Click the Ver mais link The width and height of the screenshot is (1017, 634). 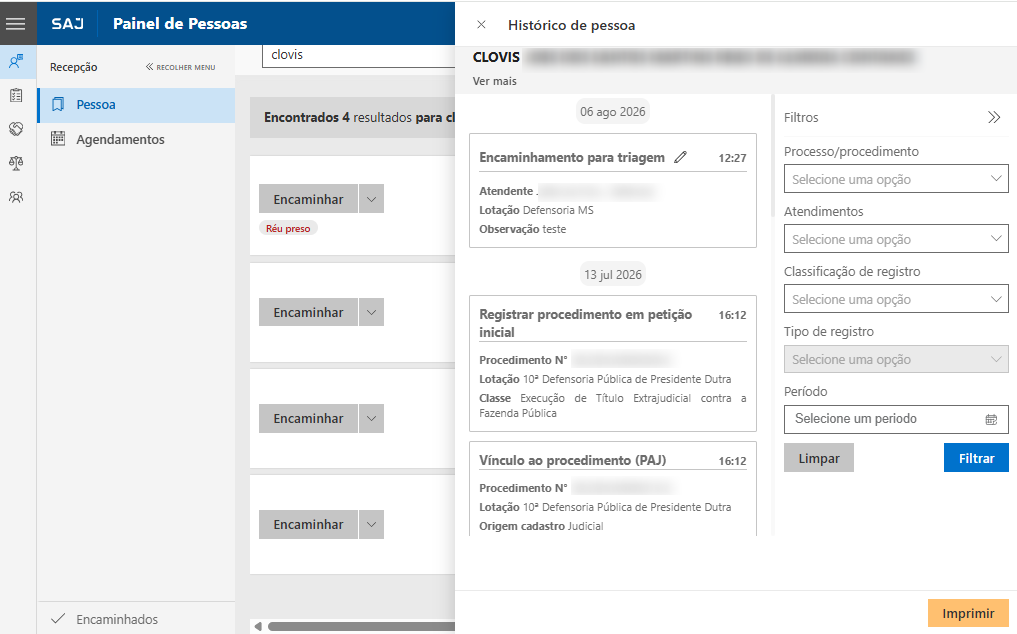494,81
